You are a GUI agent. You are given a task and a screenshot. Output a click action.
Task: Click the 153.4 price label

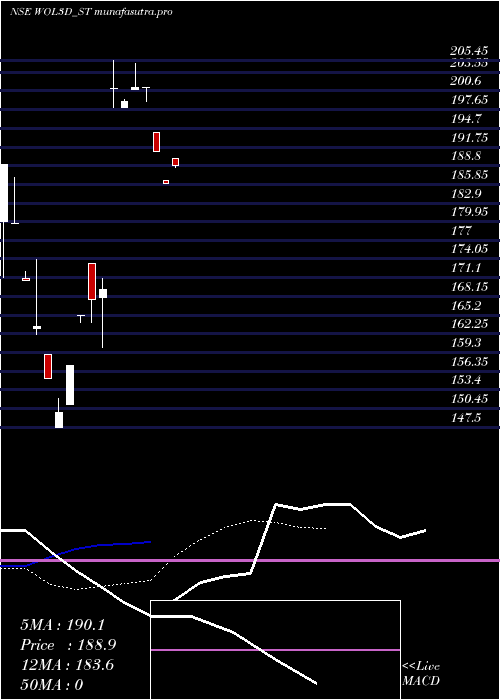click(466, 380)
